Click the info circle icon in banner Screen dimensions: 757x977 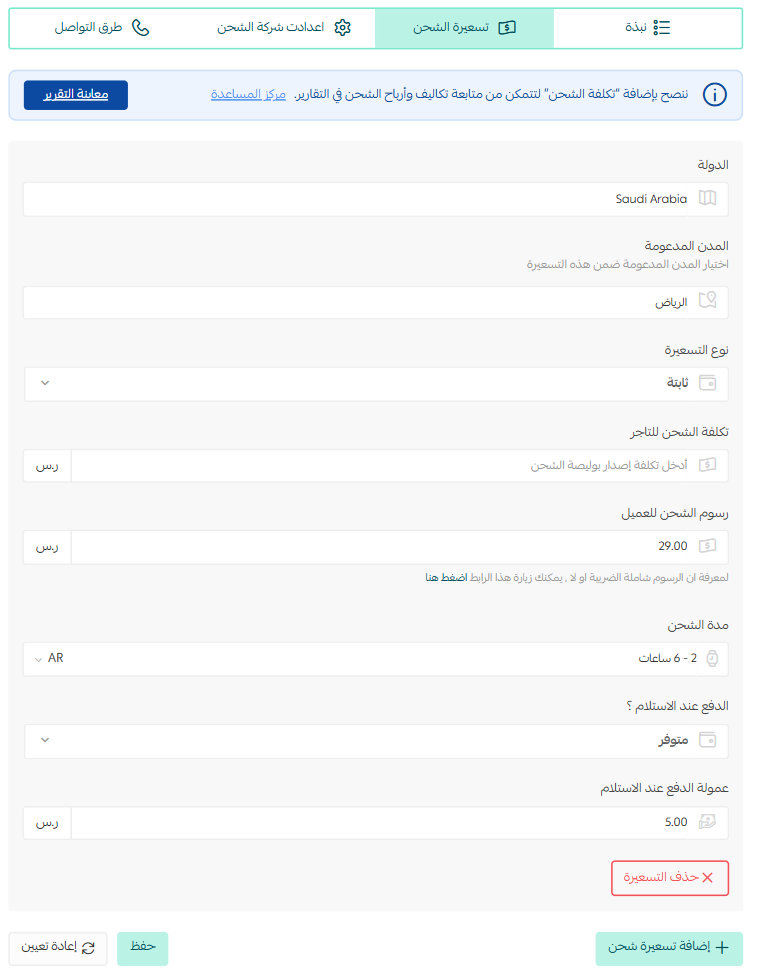tap(715, 95)
